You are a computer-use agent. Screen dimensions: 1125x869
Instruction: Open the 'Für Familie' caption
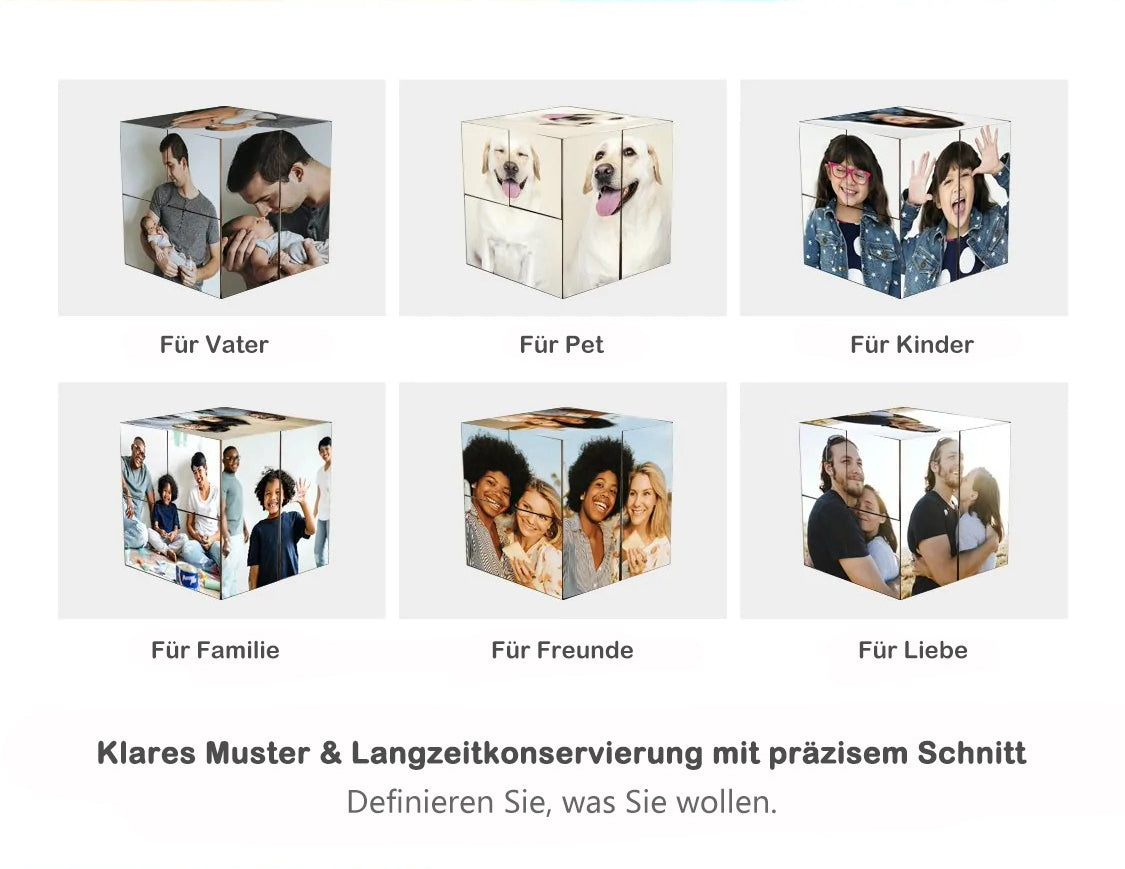[215, 650]
